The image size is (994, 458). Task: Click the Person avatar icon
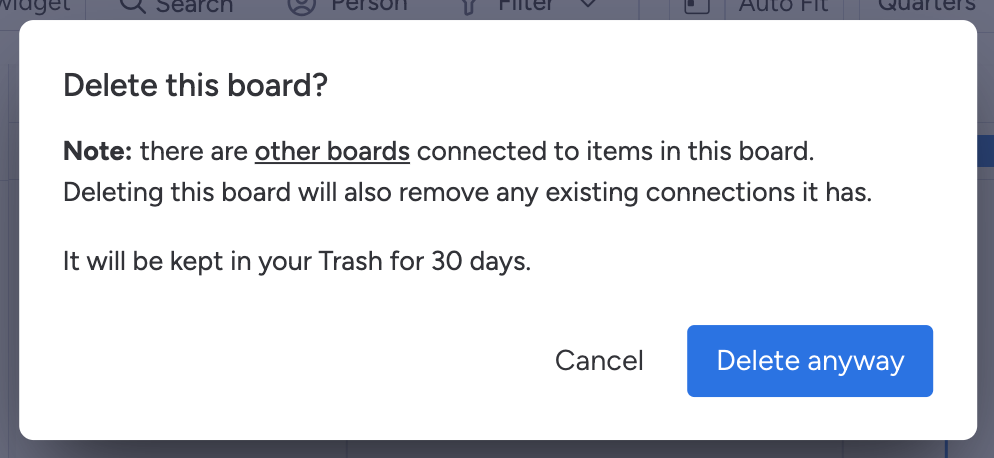300,6
